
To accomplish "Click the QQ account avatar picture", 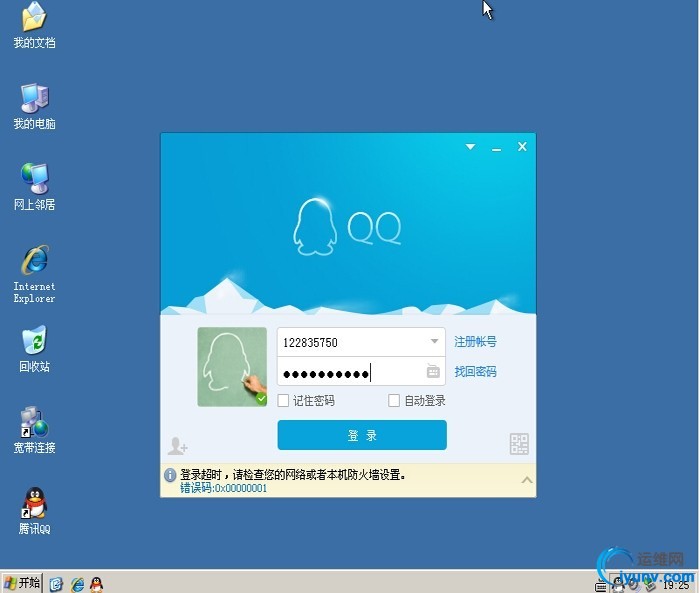I will pyautogui.click(x=232, y=367).
